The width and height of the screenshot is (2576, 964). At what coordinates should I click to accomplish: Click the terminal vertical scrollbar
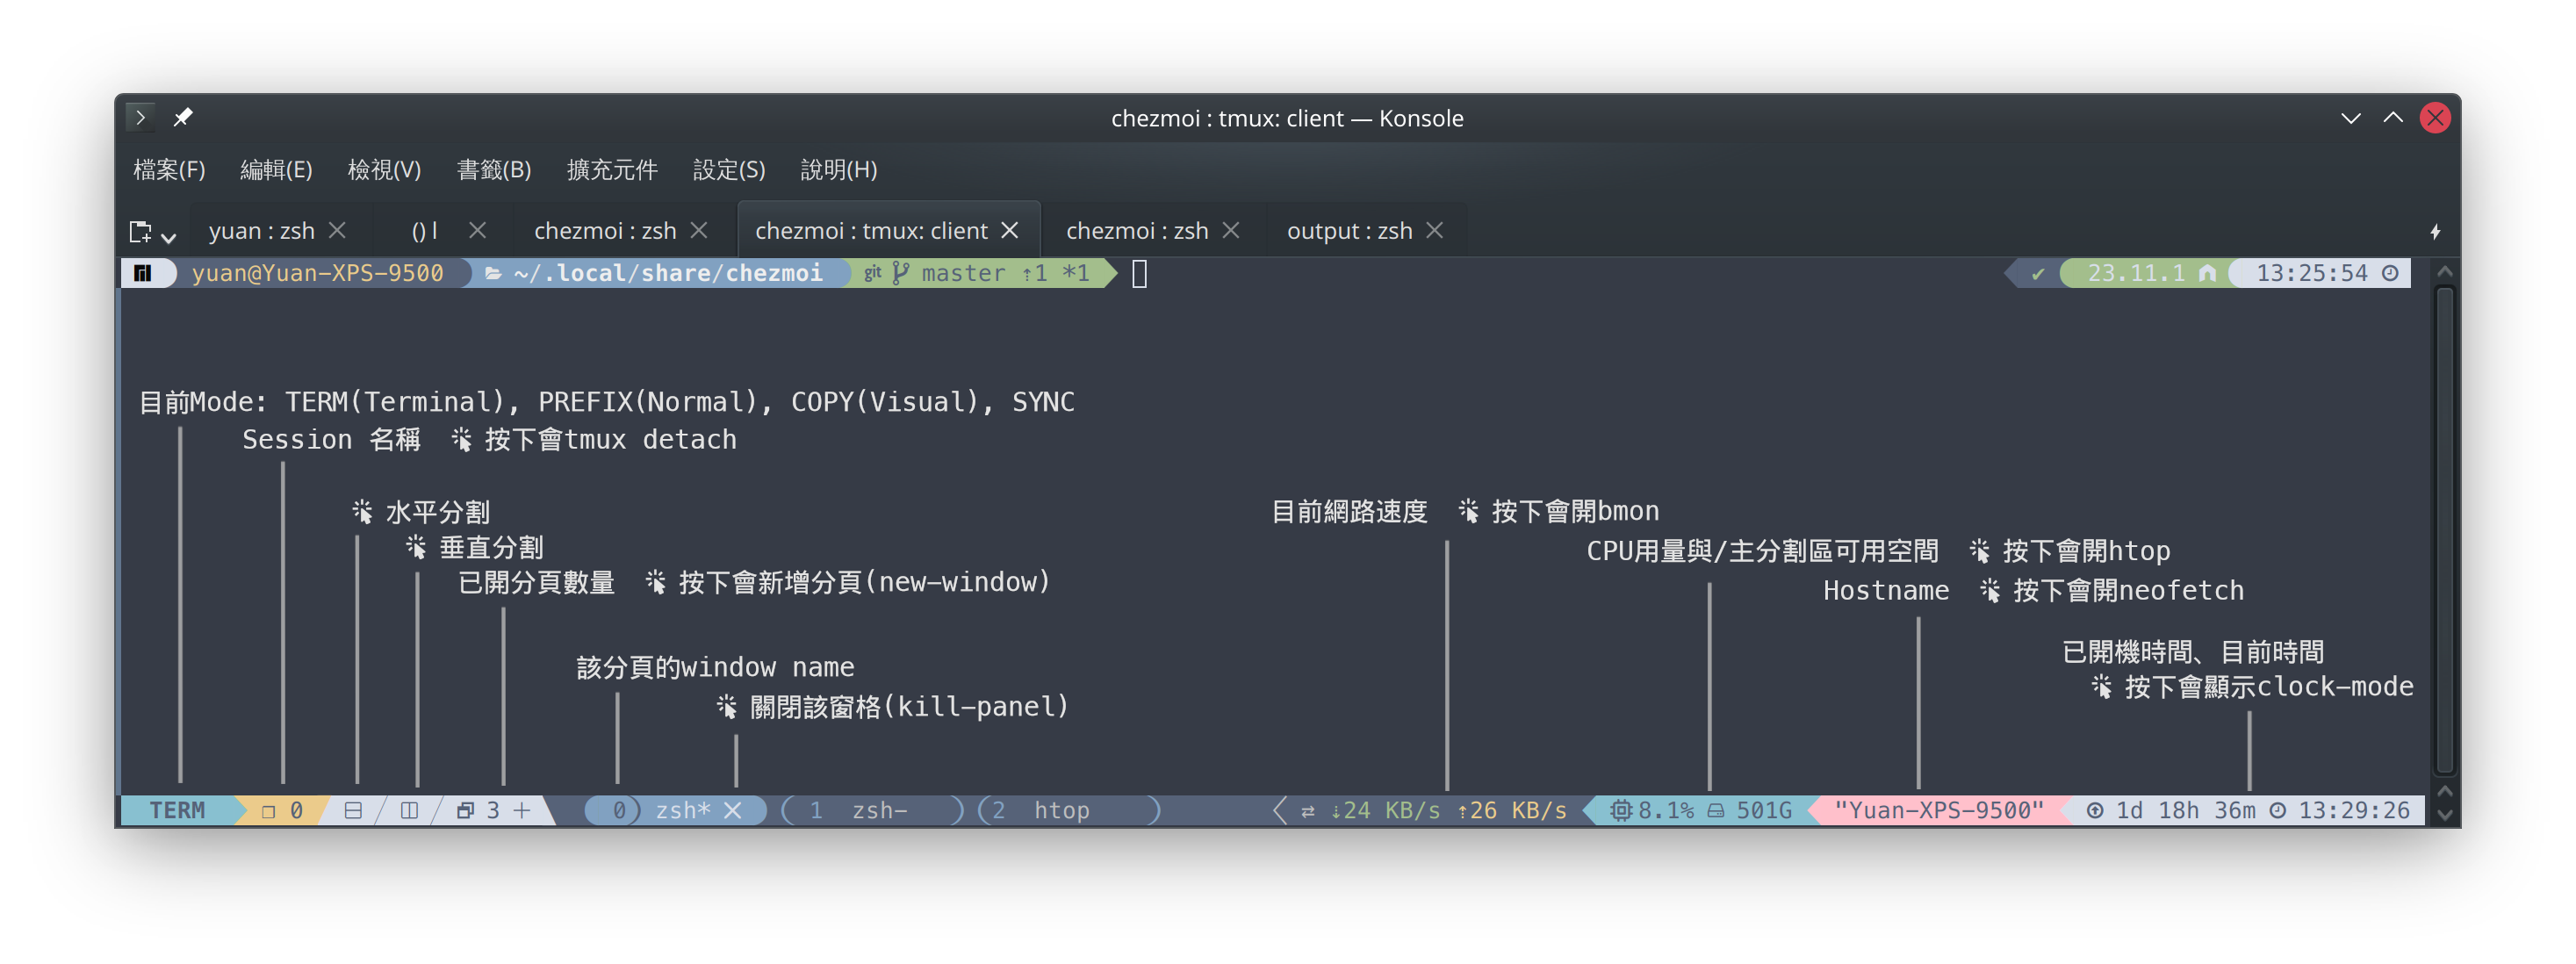pyautogui.click(x=2444, y=530)
